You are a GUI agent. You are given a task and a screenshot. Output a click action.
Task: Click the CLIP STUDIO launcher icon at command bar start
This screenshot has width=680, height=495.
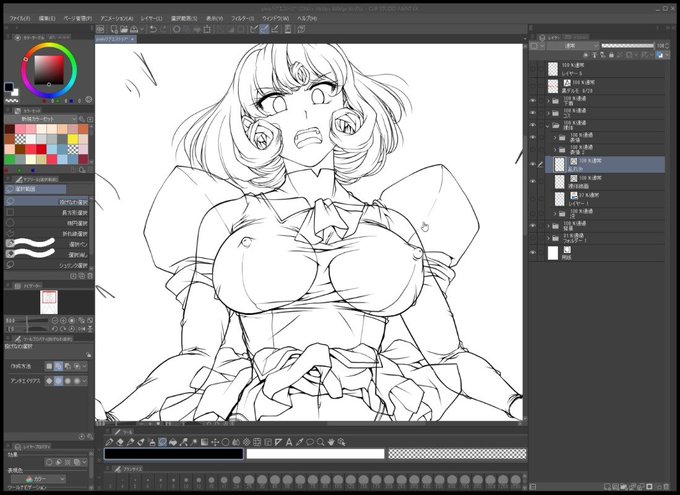click(100, 29)
